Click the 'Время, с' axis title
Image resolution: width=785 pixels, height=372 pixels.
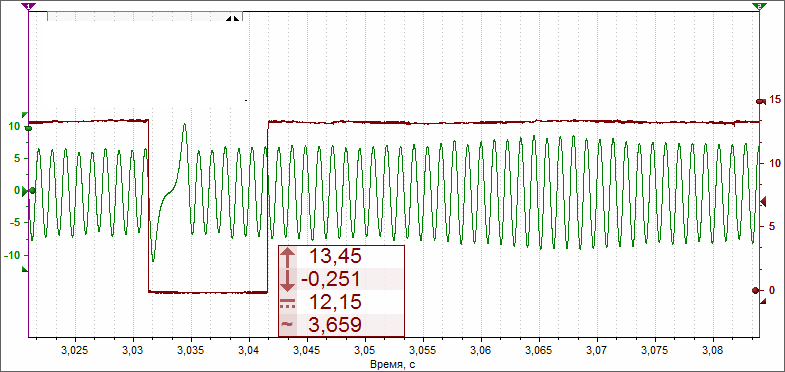coord(393,363)
